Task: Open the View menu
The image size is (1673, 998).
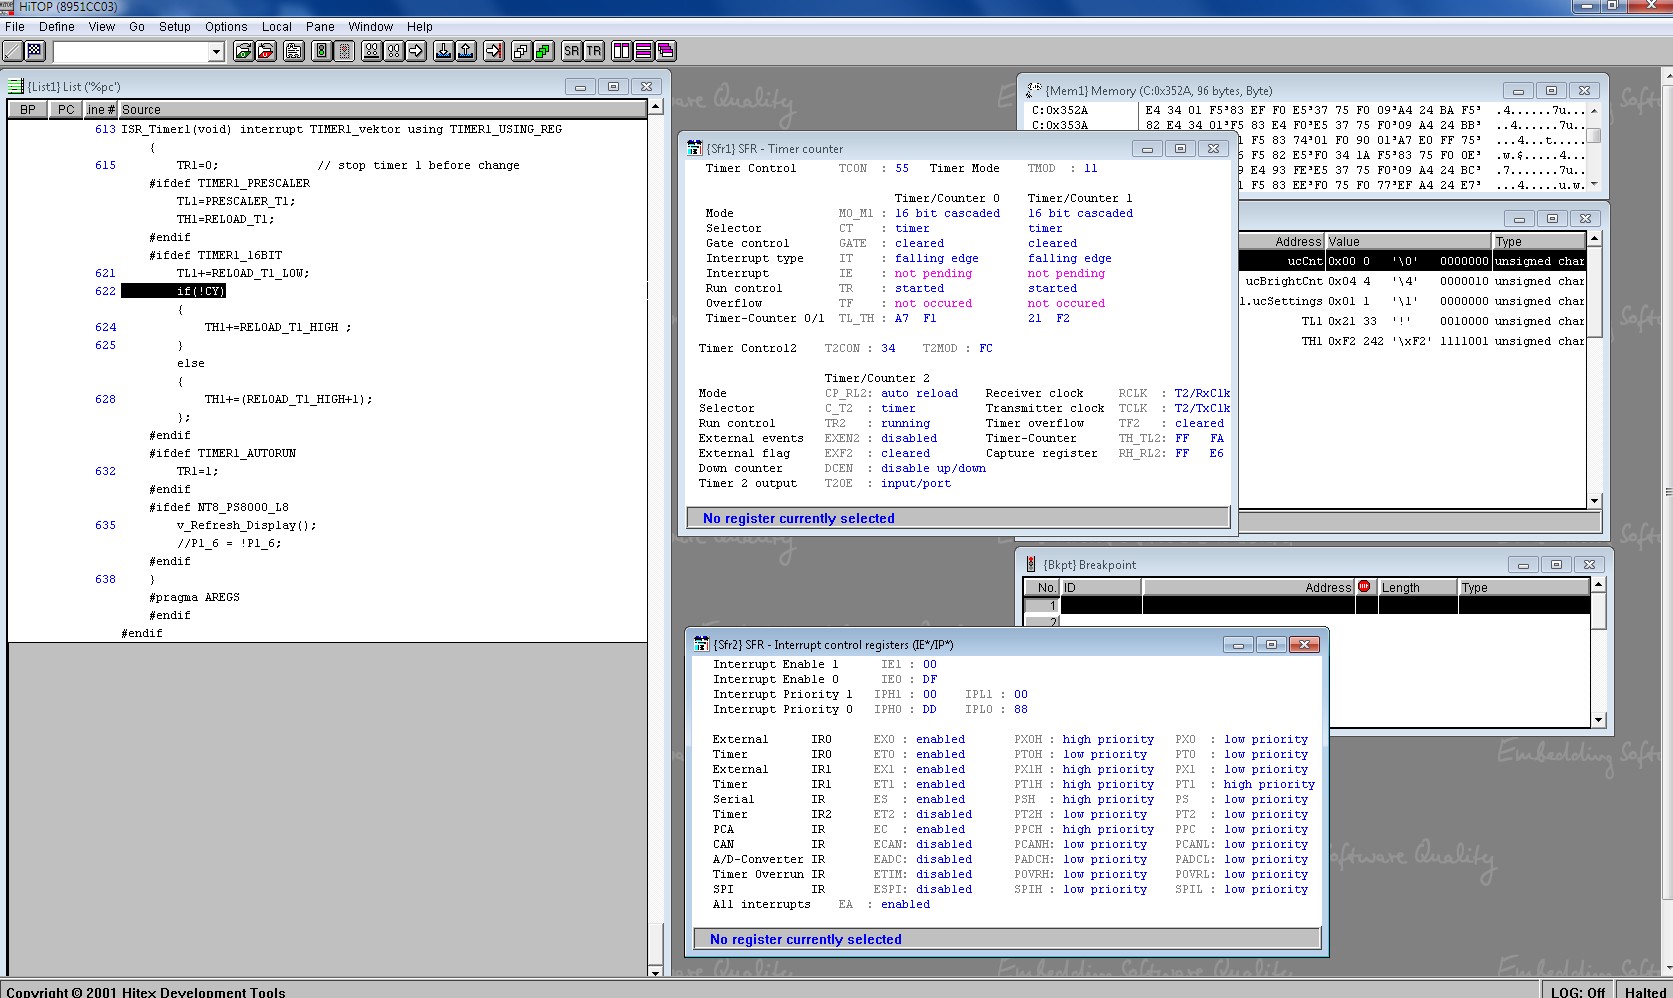Action: pos(102,27)
